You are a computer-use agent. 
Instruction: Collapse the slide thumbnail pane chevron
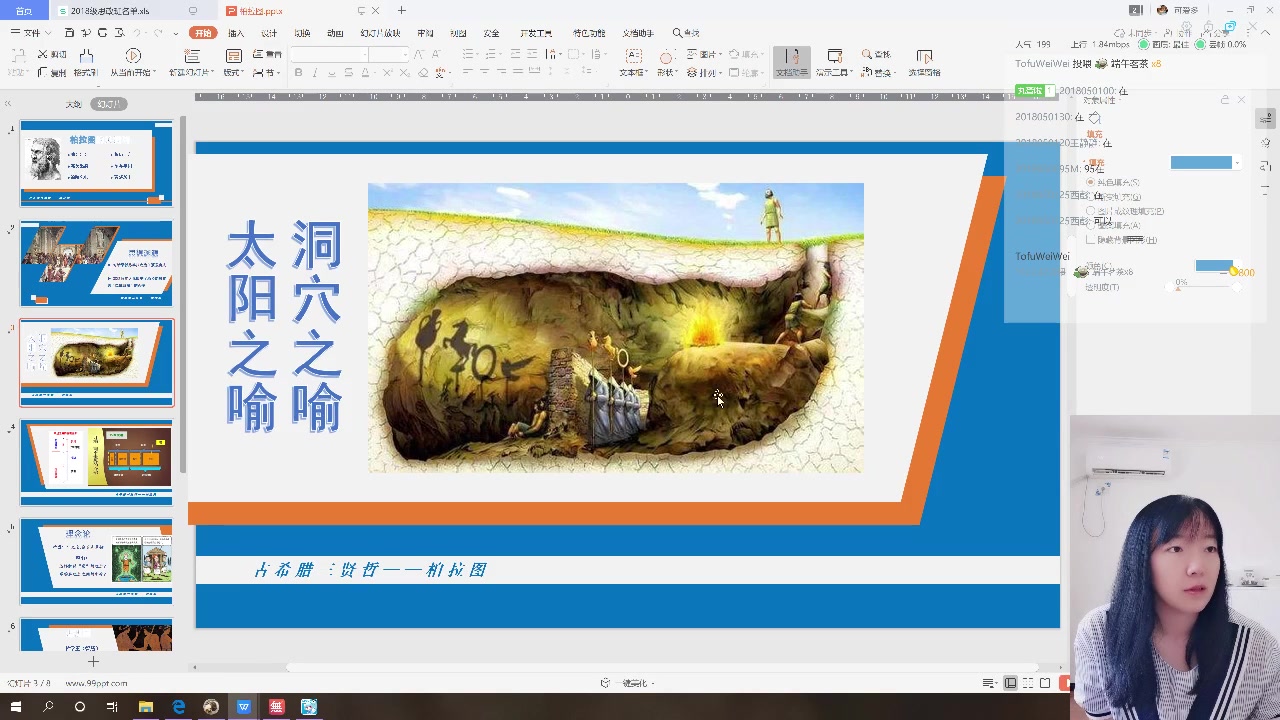[x=7, y=104]
